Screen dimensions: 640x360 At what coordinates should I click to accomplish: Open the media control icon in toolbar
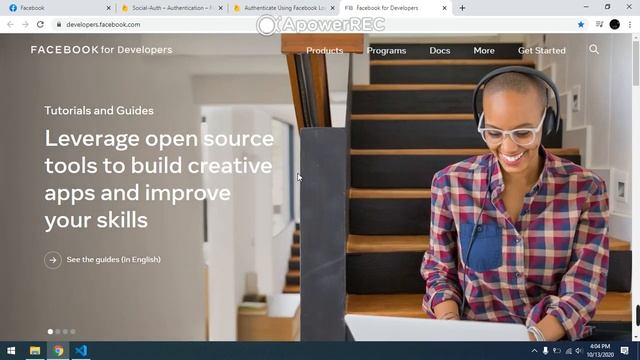coord(599,24)
